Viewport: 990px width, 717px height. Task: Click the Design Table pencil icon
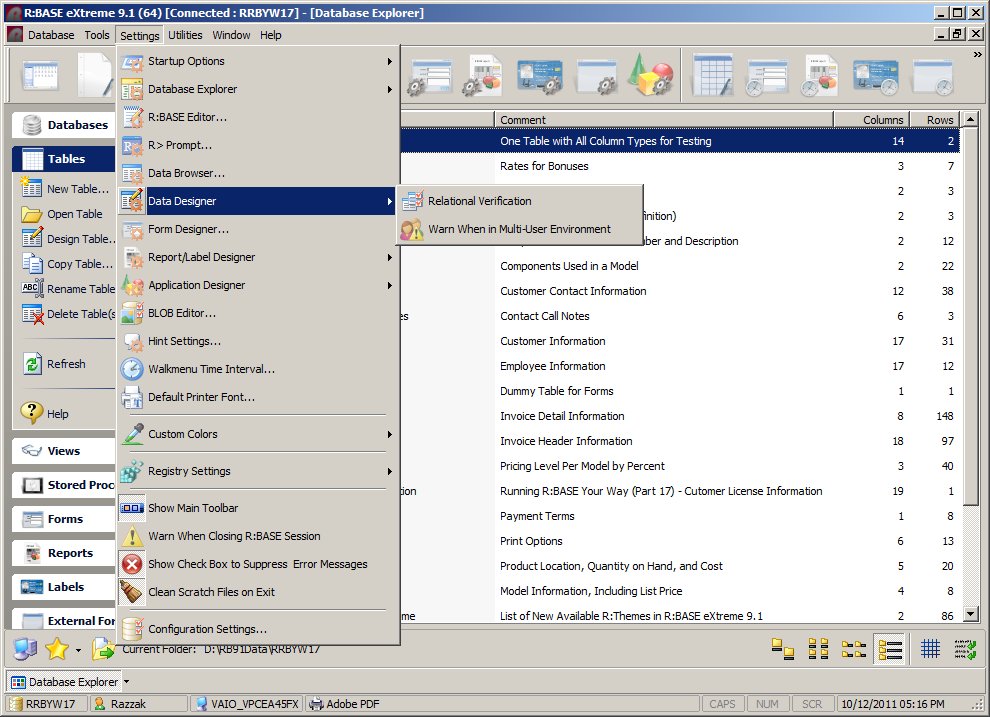point(31,239)
